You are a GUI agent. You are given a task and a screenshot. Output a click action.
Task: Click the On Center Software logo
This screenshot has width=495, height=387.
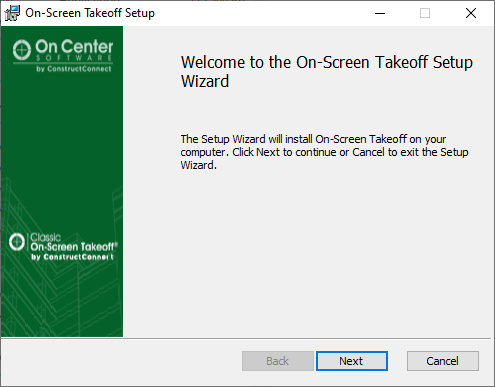click(63, 55)
